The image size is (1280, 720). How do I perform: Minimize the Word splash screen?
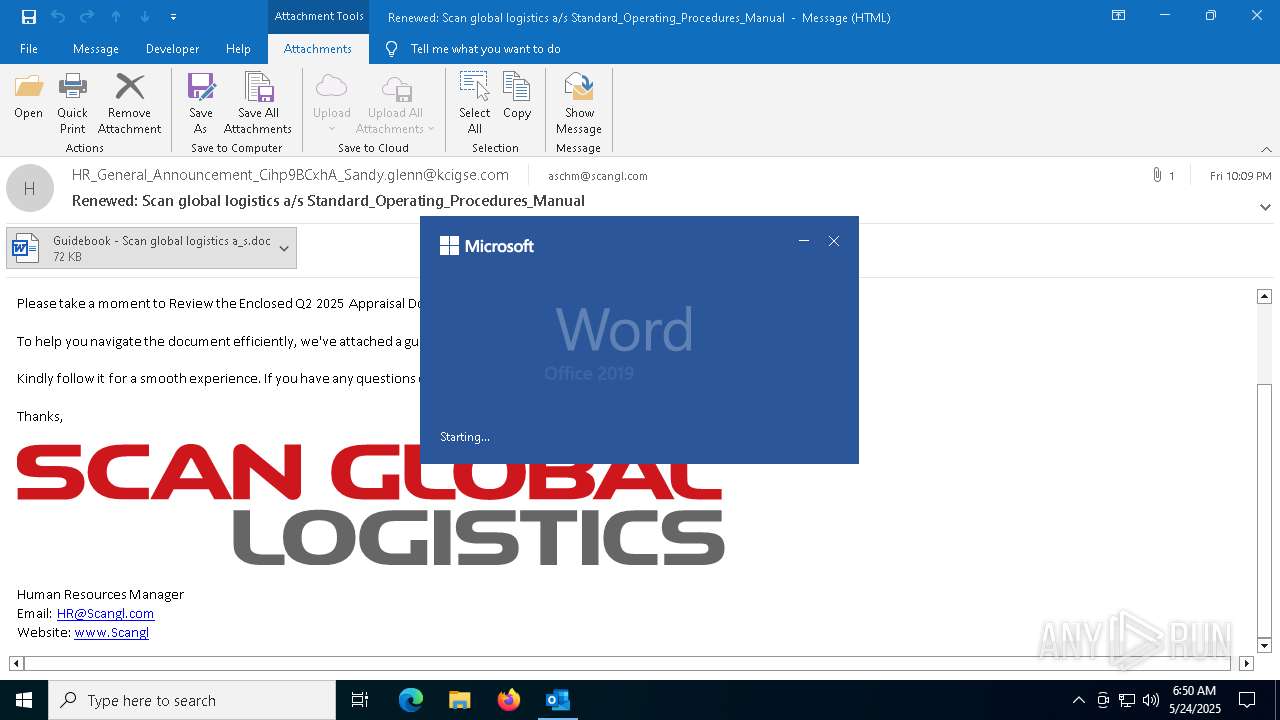[x=804, y=241]
